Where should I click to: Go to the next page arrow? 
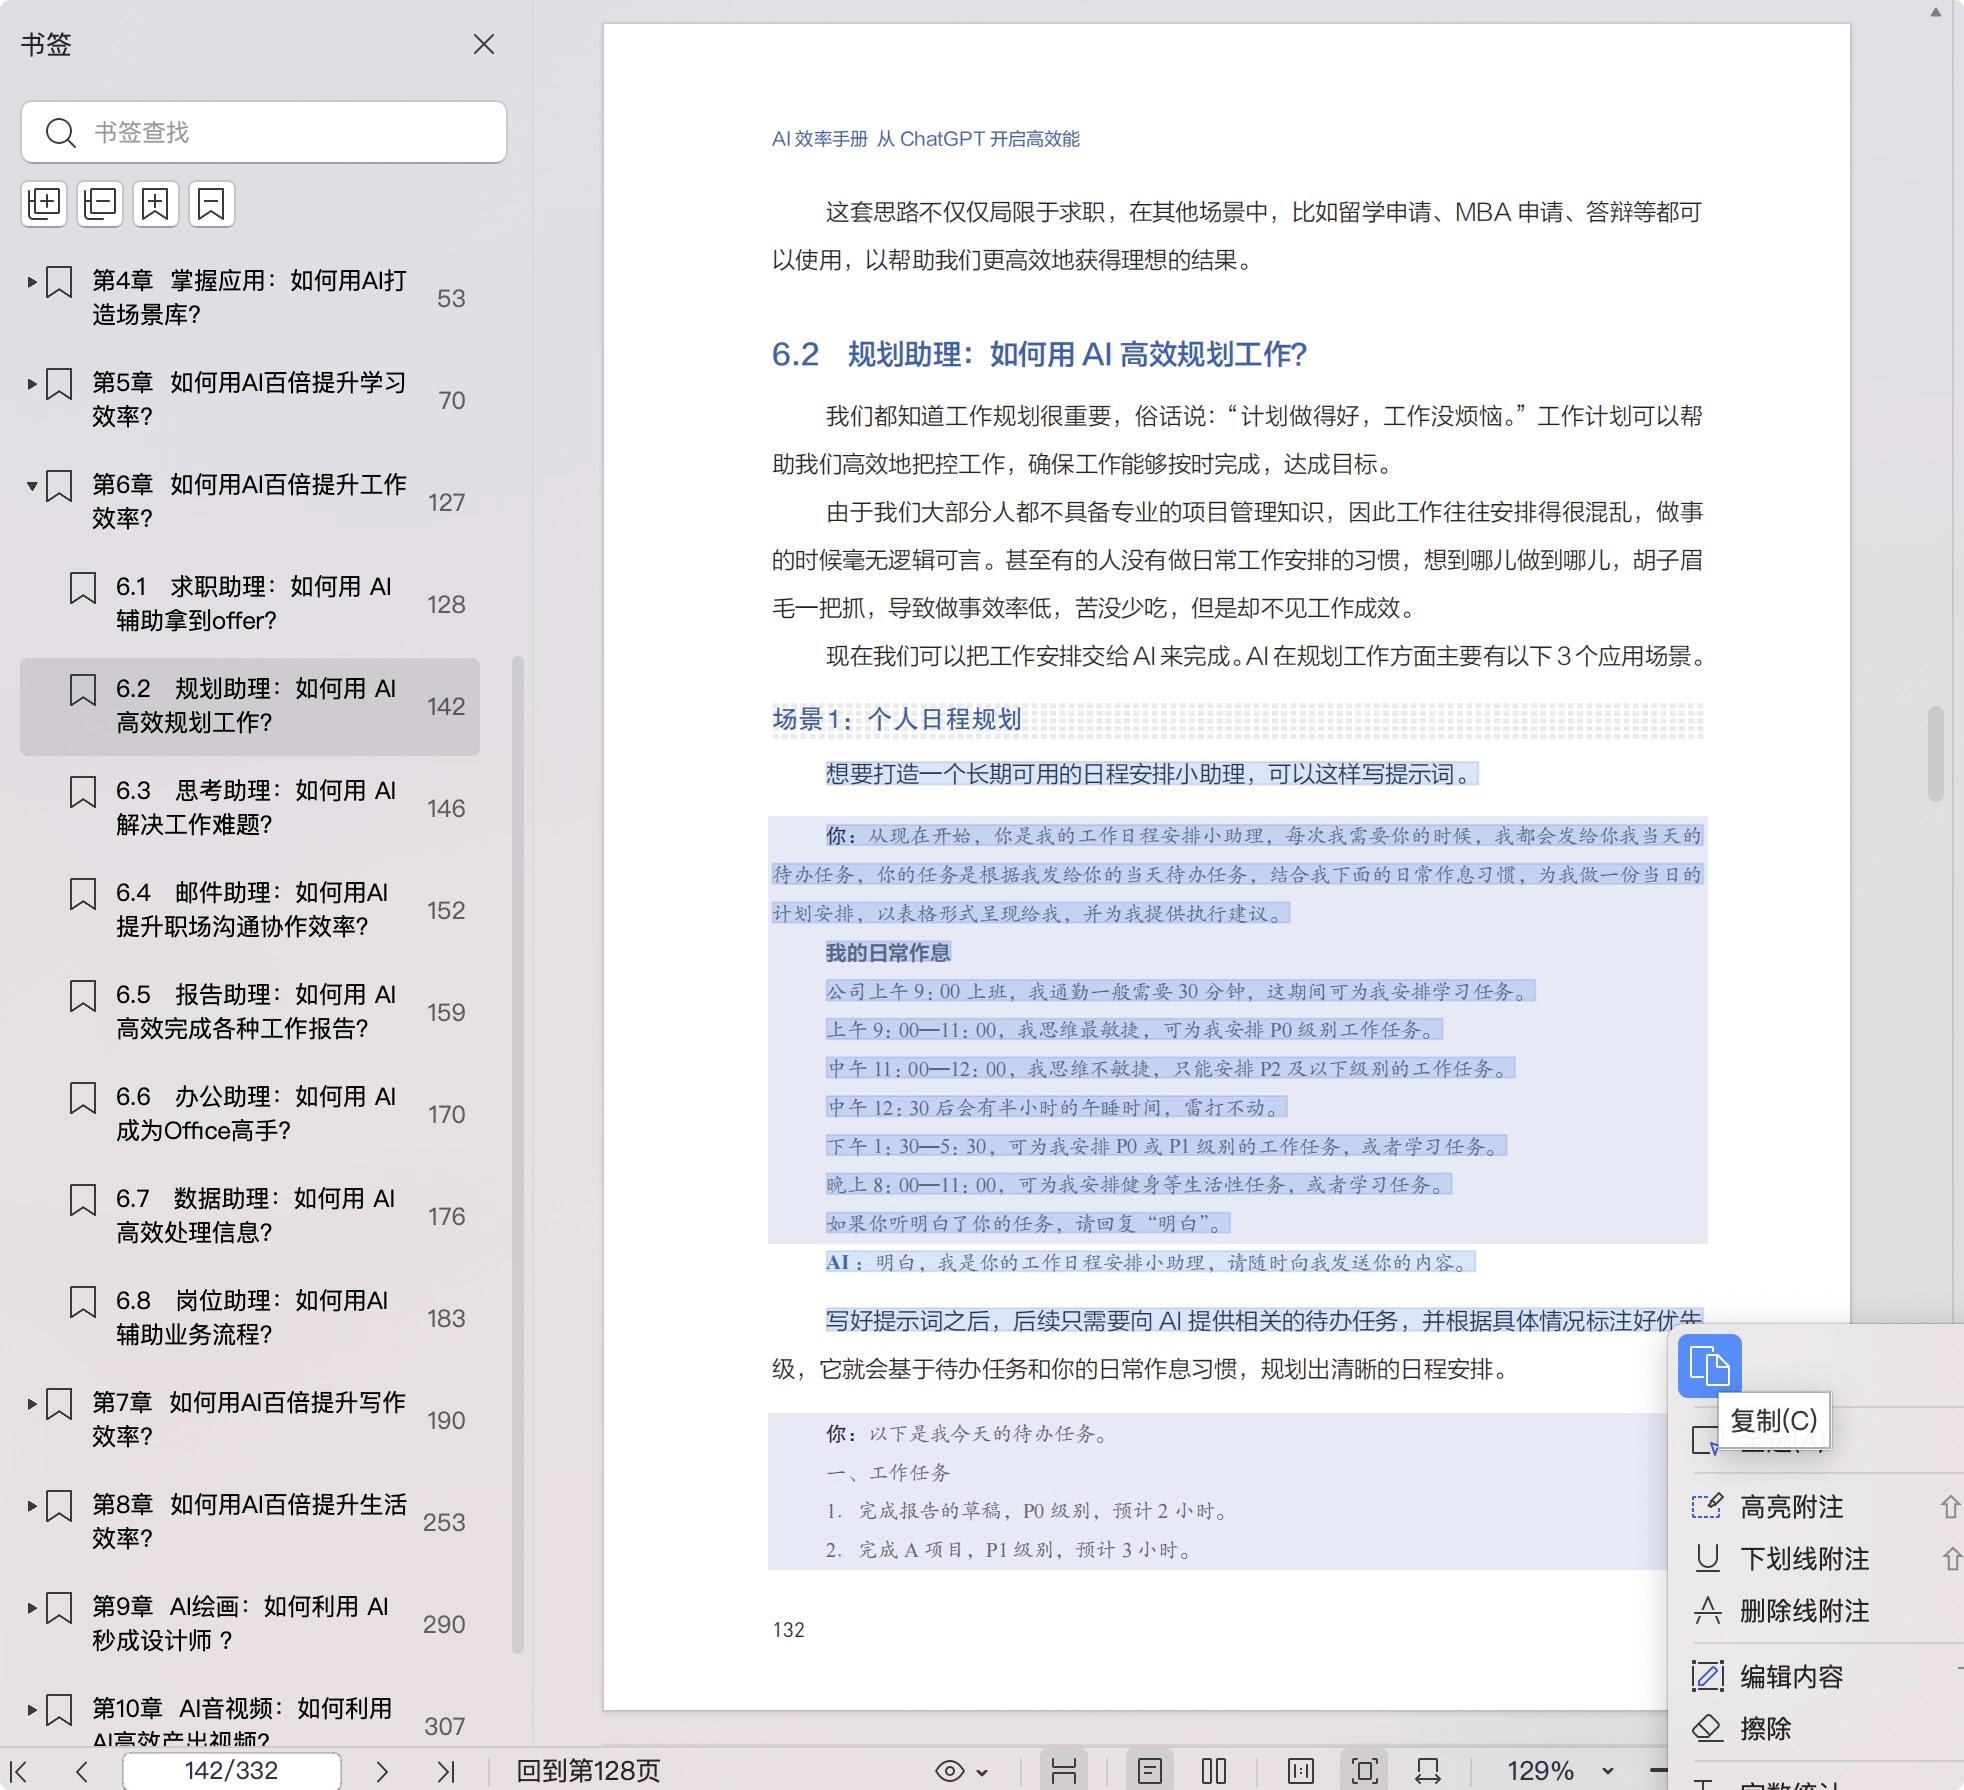pos(381,1771)
